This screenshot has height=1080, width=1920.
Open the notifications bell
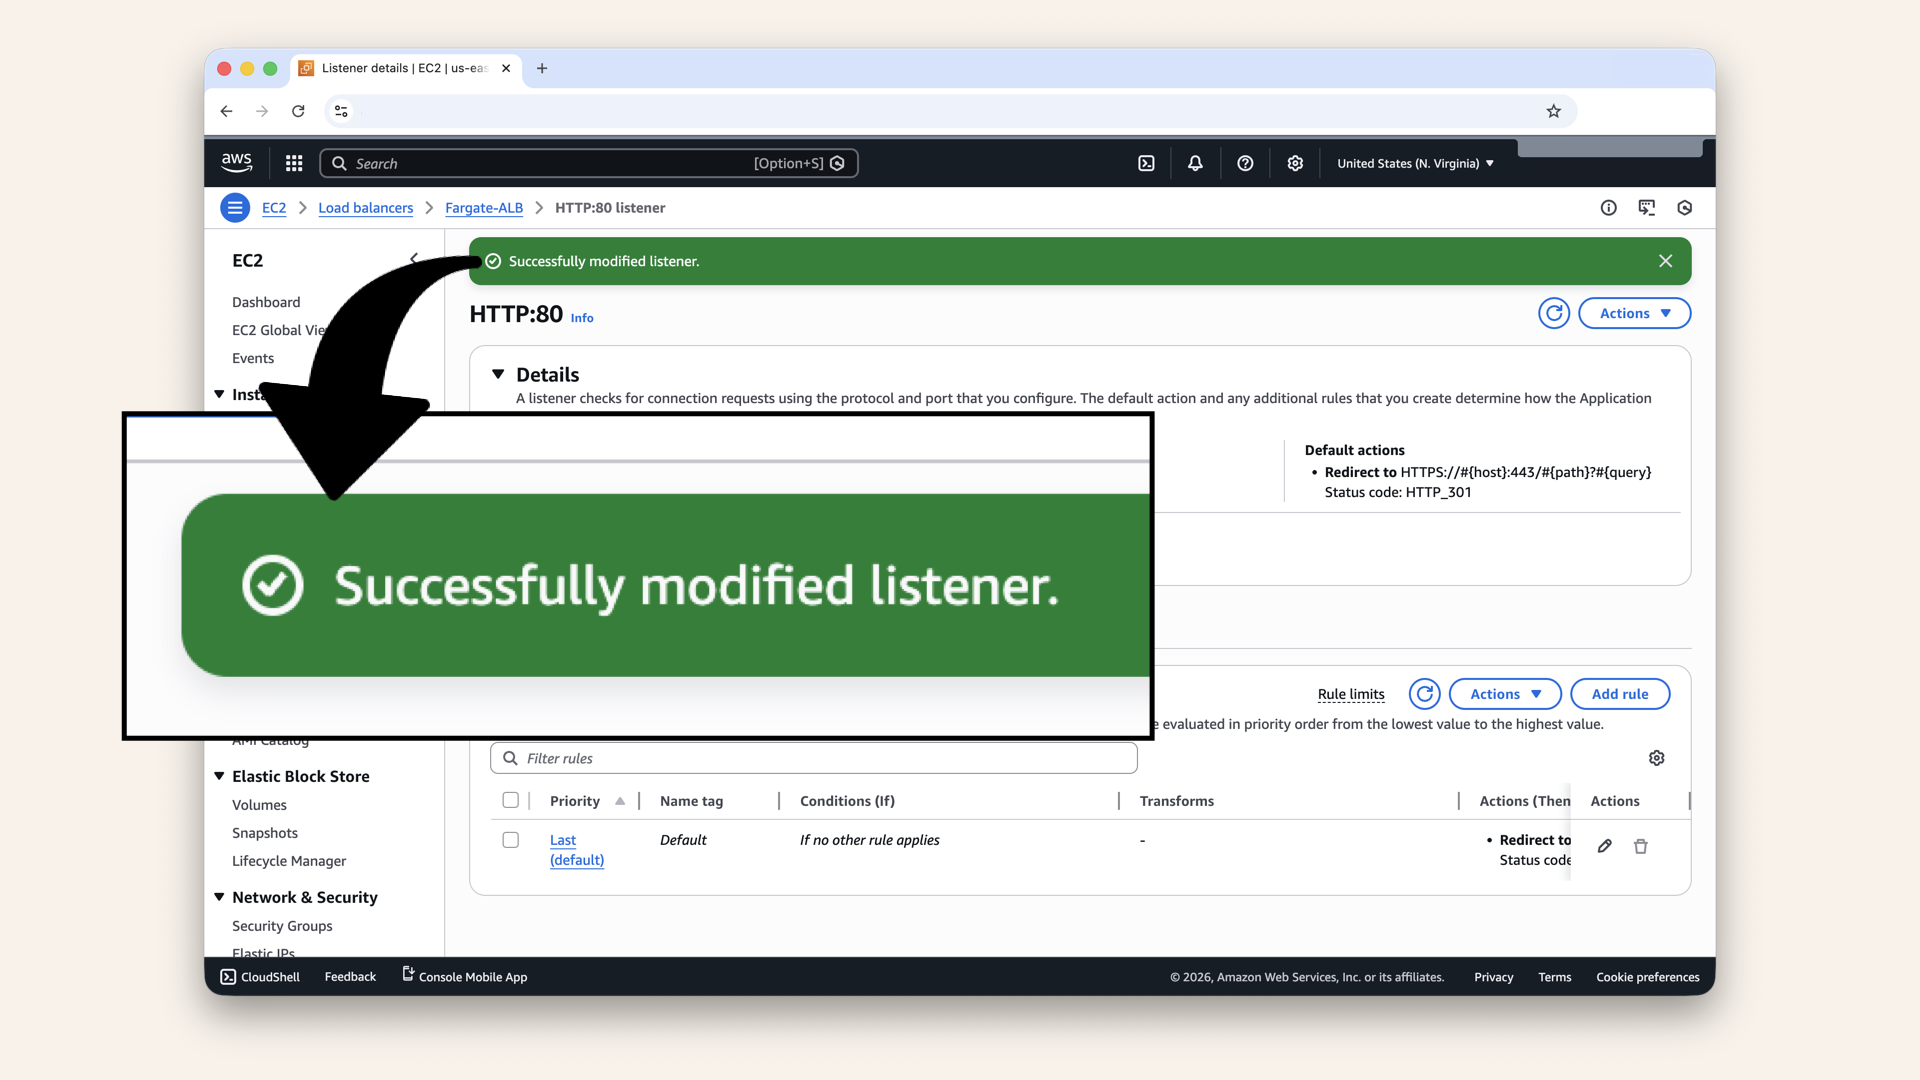point(1195,163)
